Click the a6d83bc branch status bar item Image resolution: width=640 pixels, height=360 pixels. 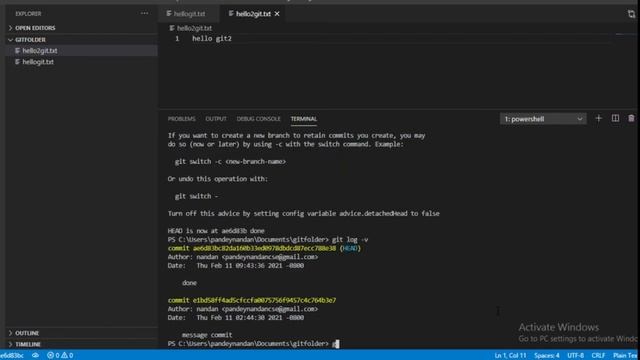(x=12, y=356)
